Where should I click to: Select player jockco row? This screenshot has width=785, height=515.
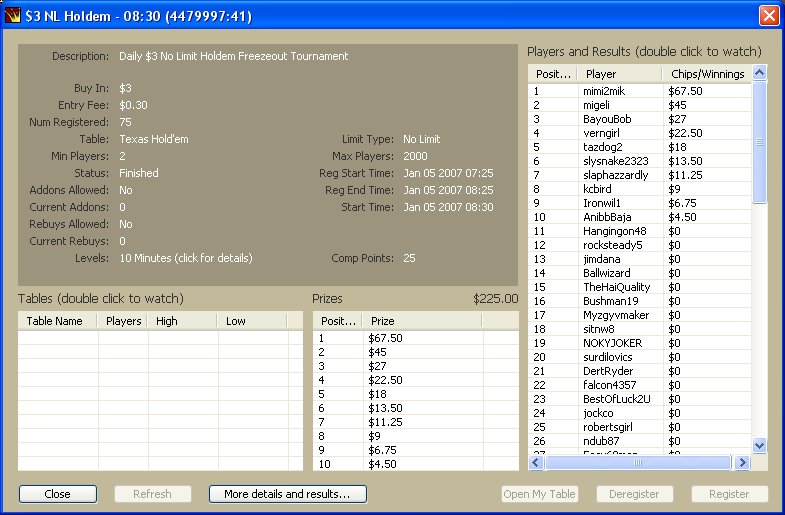(640, 413)
